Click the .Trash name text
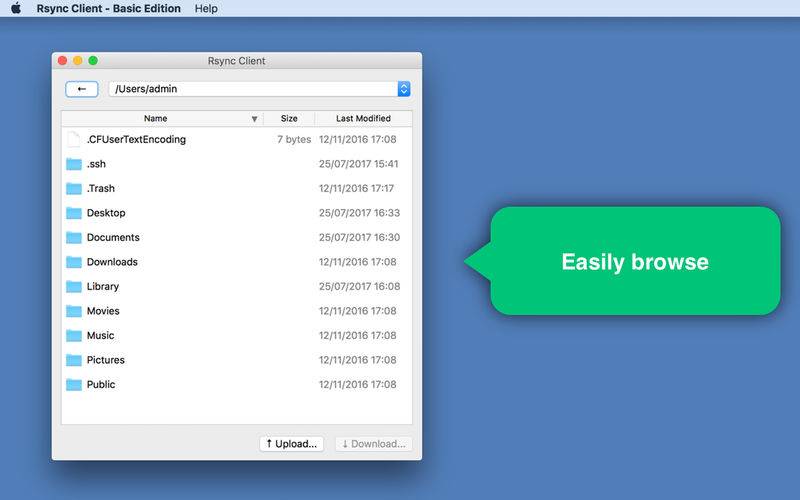 [x=101, y=188]
